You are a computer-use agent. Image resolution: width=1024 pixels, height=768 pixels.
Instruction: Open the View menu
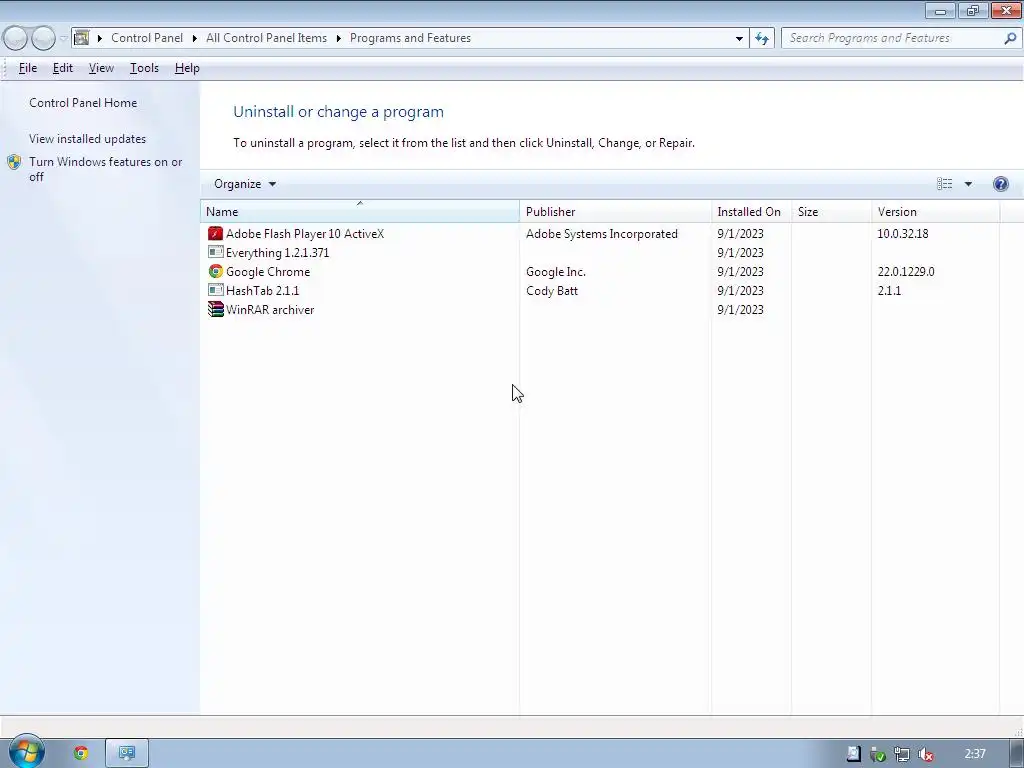click(101, 68)
